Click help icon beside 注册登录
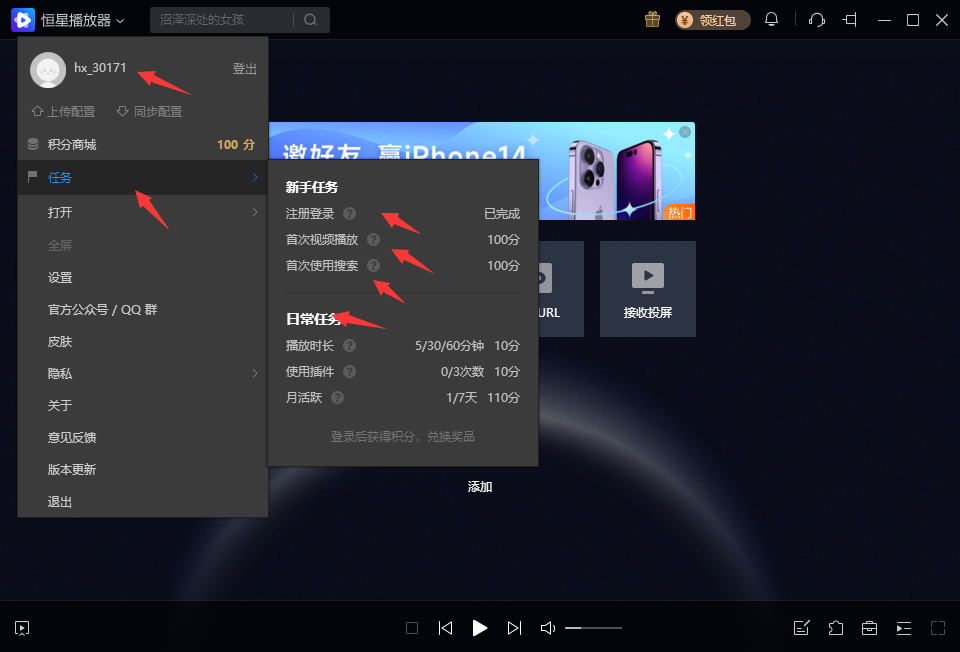960x652 pixels. [350, 214]
